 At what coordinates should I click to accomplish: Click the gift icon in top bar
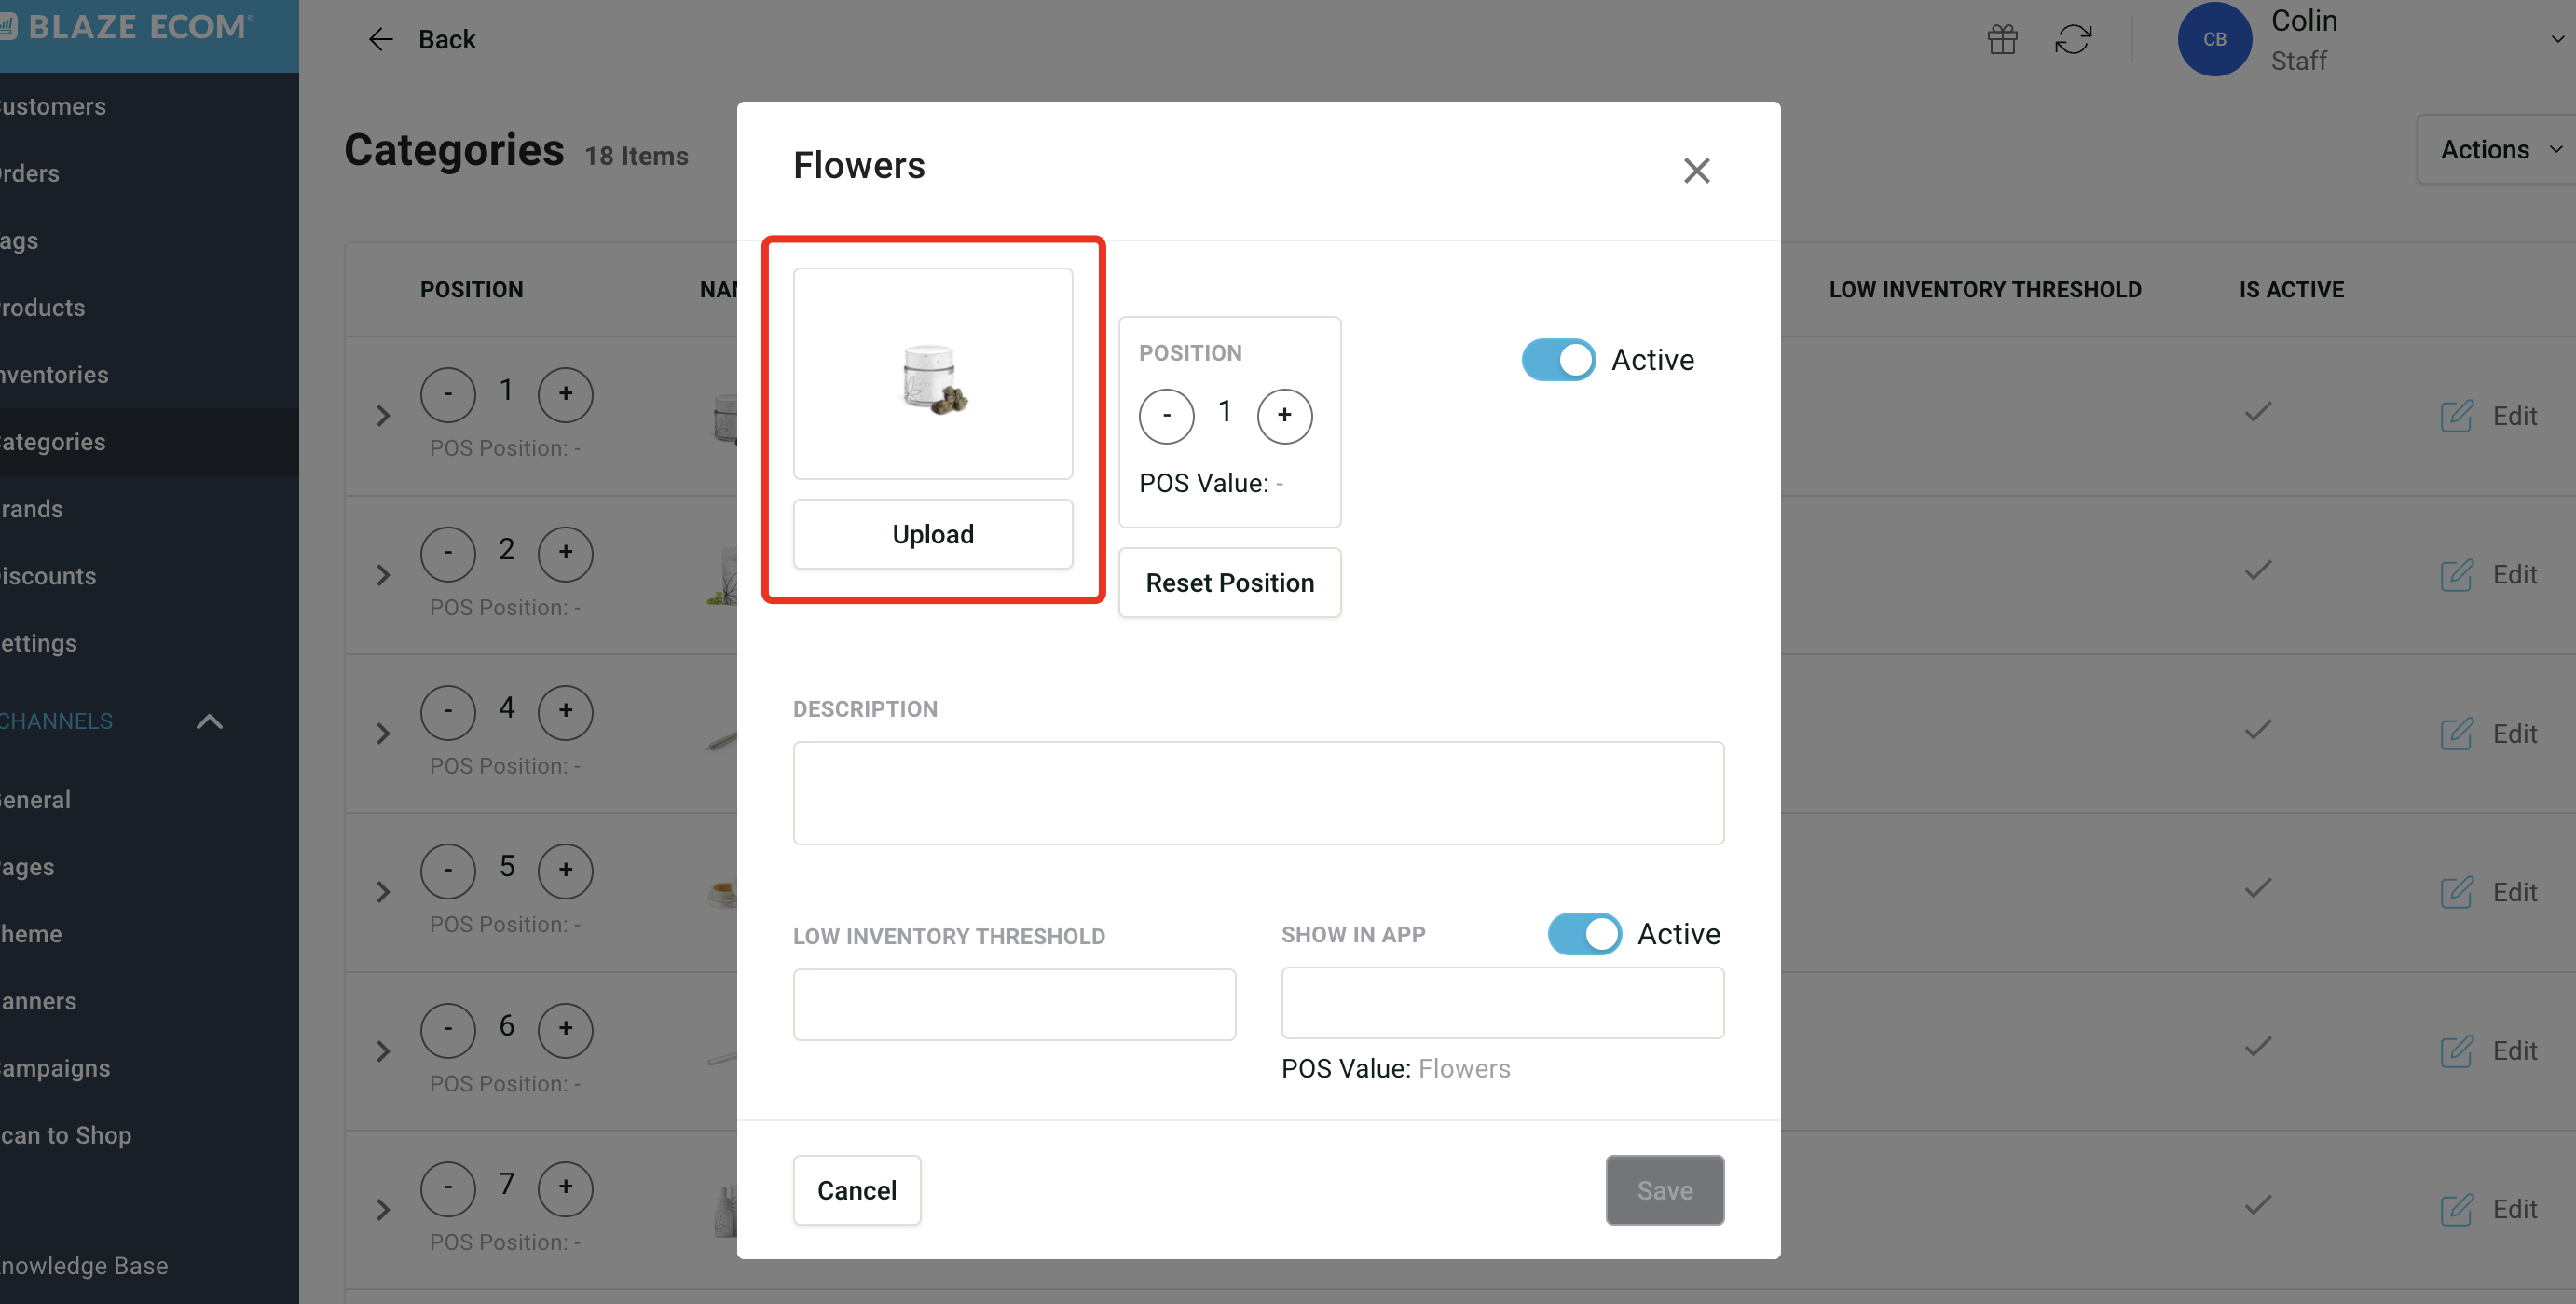(x=2002, y=39)
